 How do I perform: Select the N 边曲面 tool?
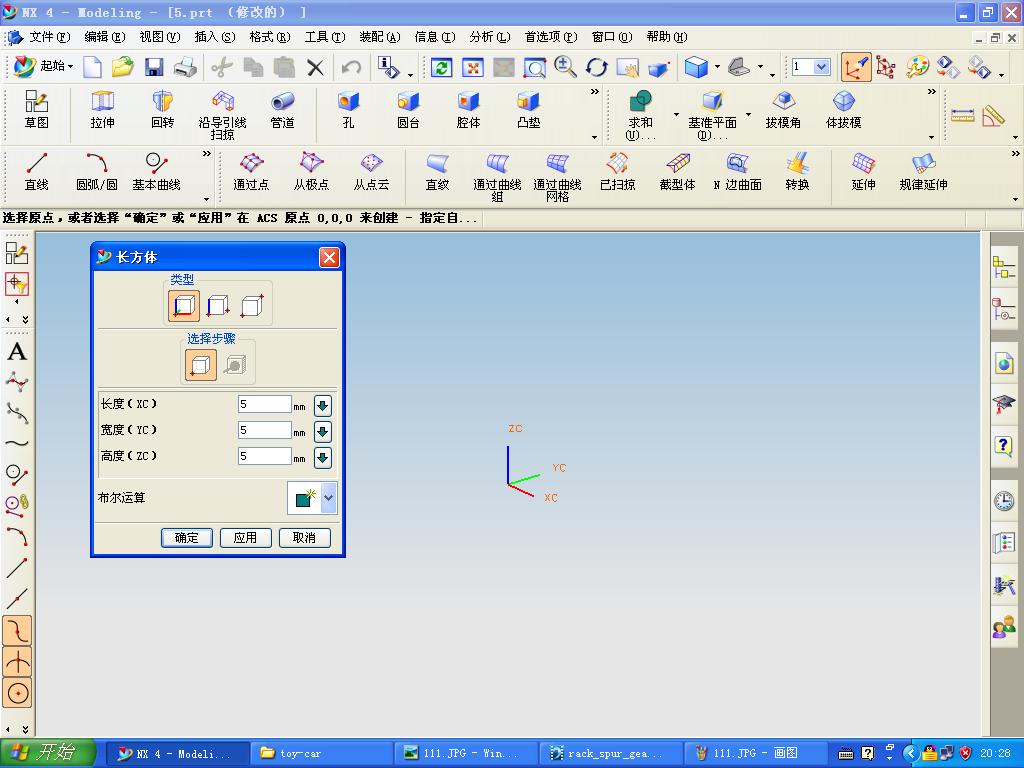(x=737, y=172)
